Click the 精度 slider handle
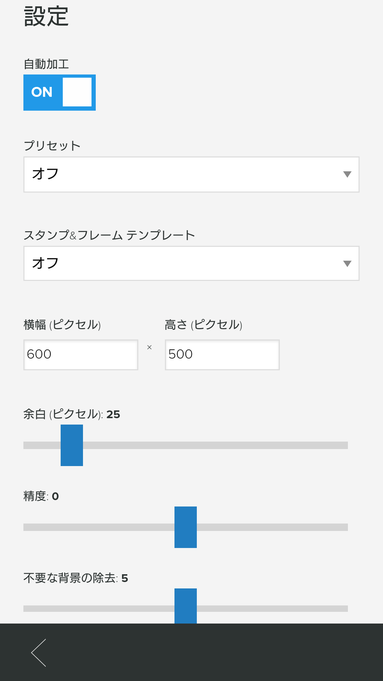 (x=185, y=527)
